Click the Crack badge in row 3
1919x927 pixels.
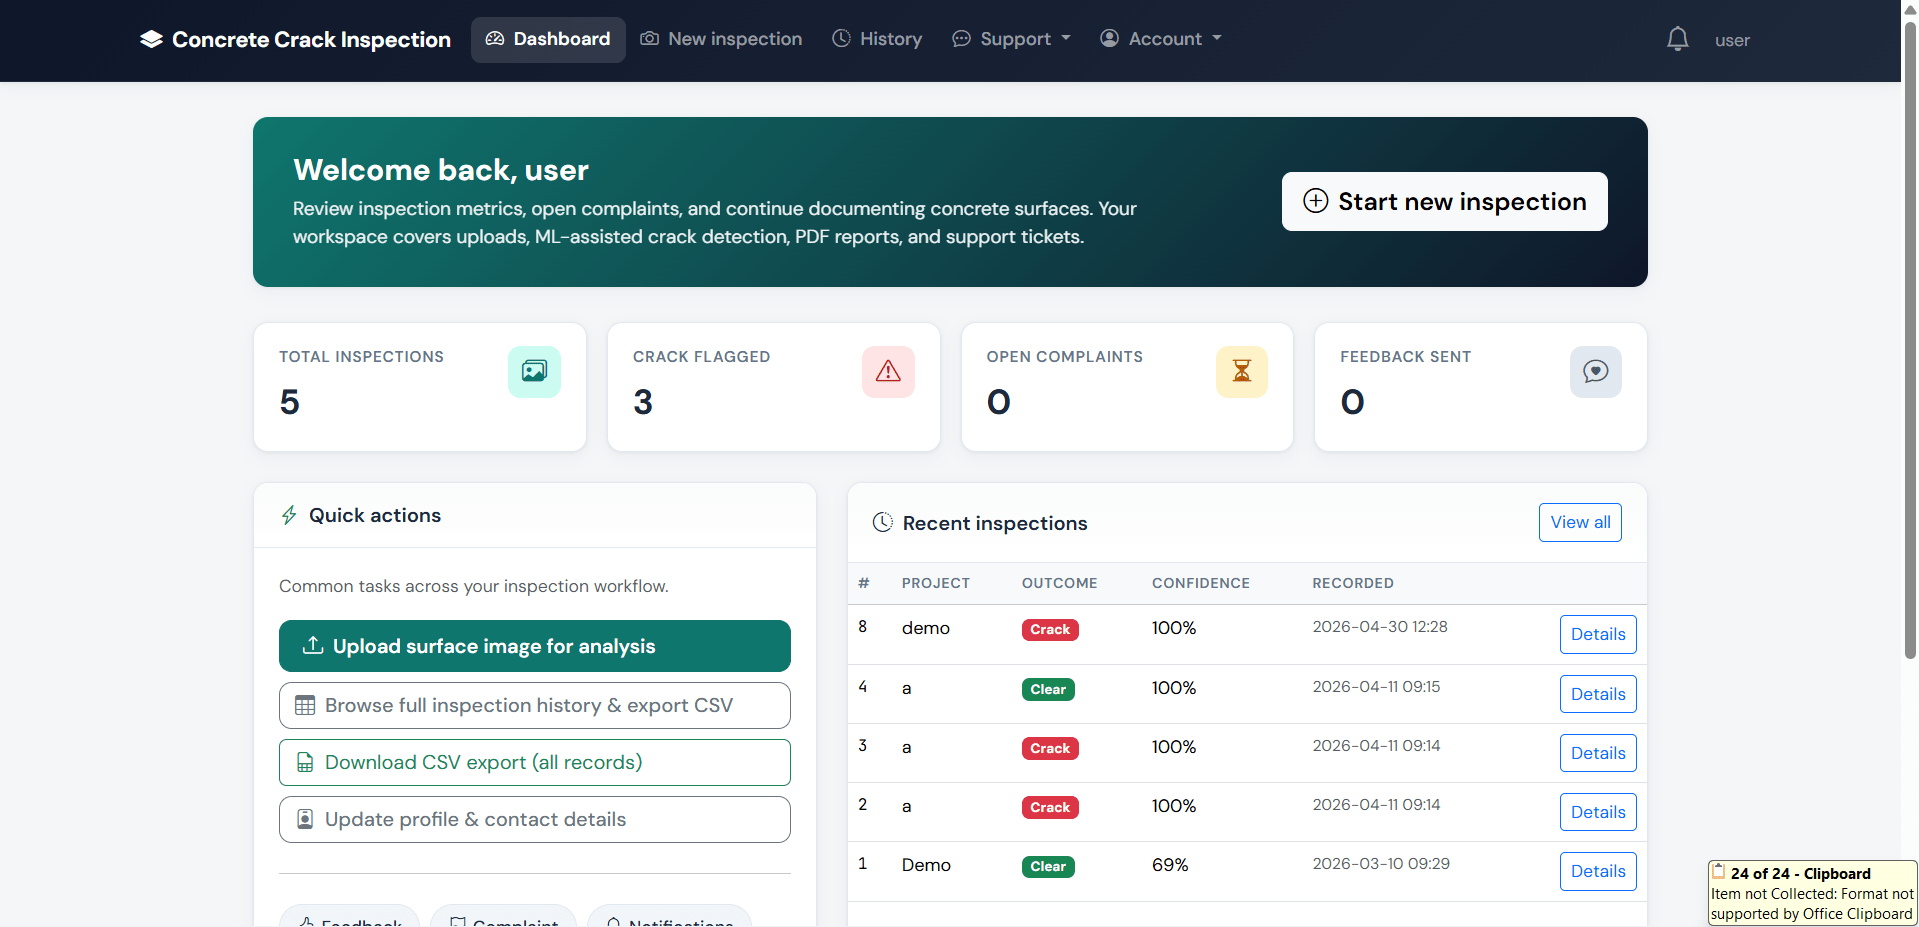(x=1050, y=748)
